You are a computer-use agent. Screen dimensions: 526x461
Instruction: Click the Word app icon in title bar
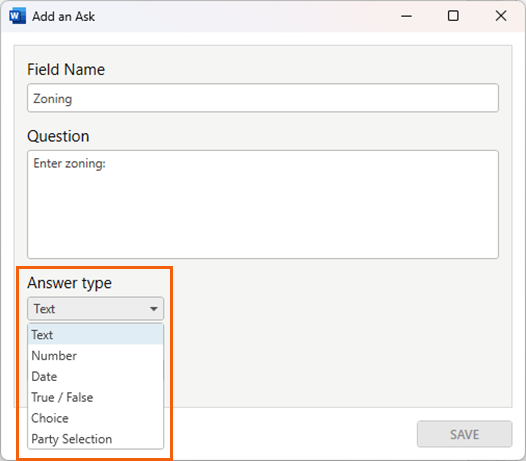(x=17, y=16)
